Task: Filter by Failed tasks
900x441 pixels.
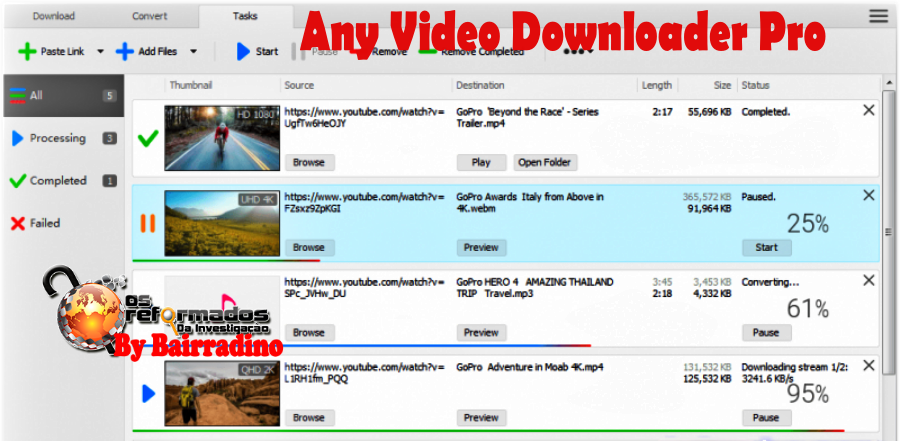Action: pyautogui.click(x=64, y=223)
